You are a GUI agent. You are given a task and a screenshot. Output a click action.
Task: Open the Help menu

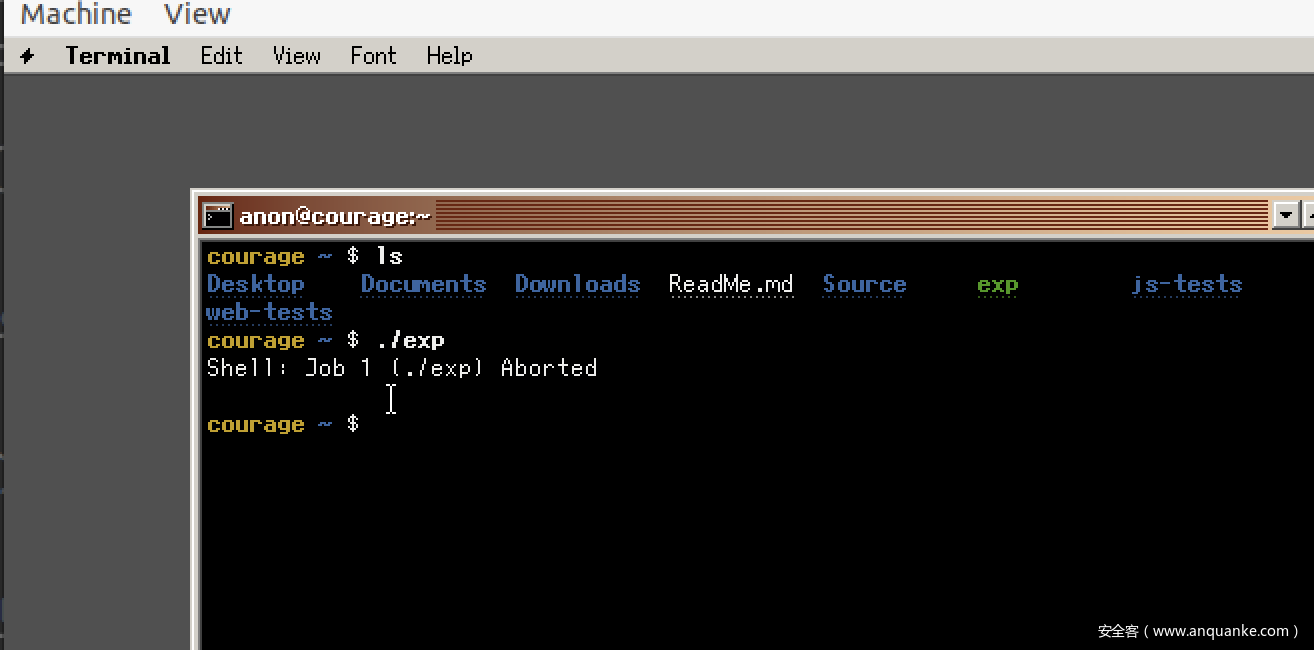449,56
